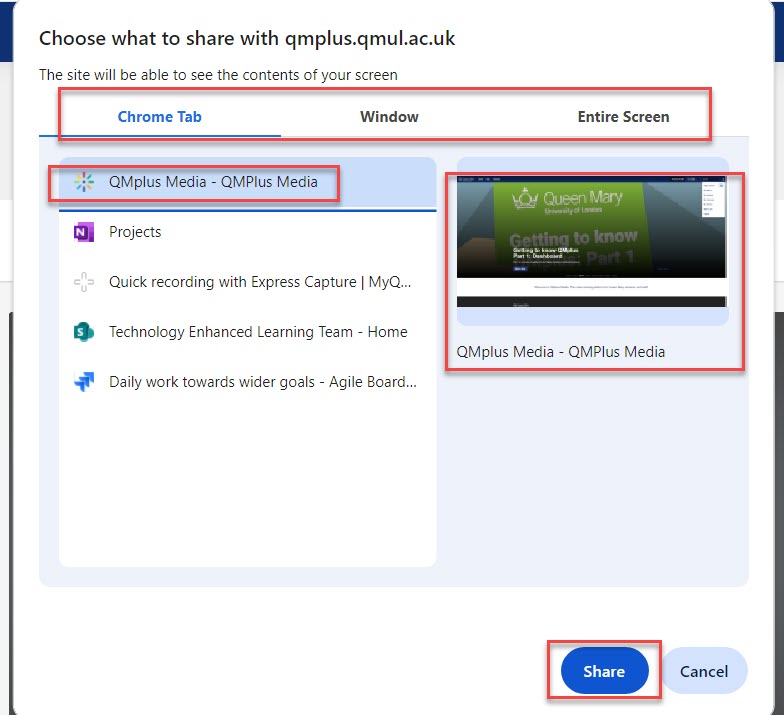
Task: Click the QMplus Media preview thumbnail
Action: pos(592,242)
